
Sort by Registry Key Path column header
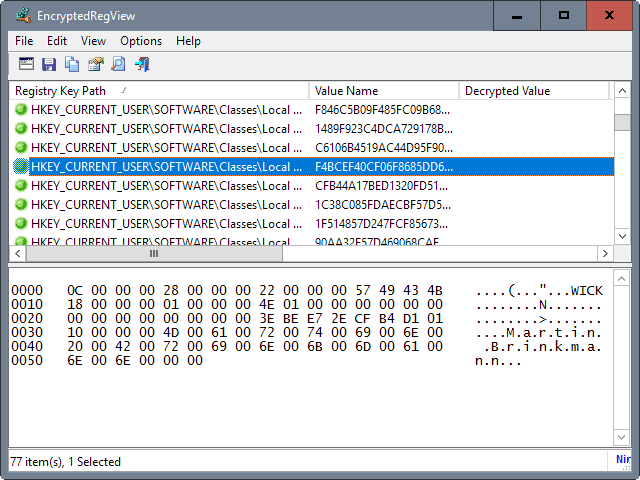(159, 91)
